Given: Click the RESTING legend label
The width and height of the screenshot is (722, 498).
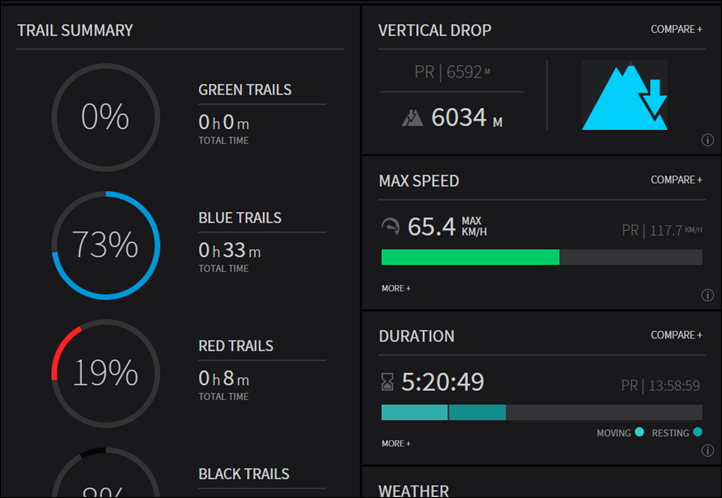Looking at the screenshot, I should pos(670,433).
